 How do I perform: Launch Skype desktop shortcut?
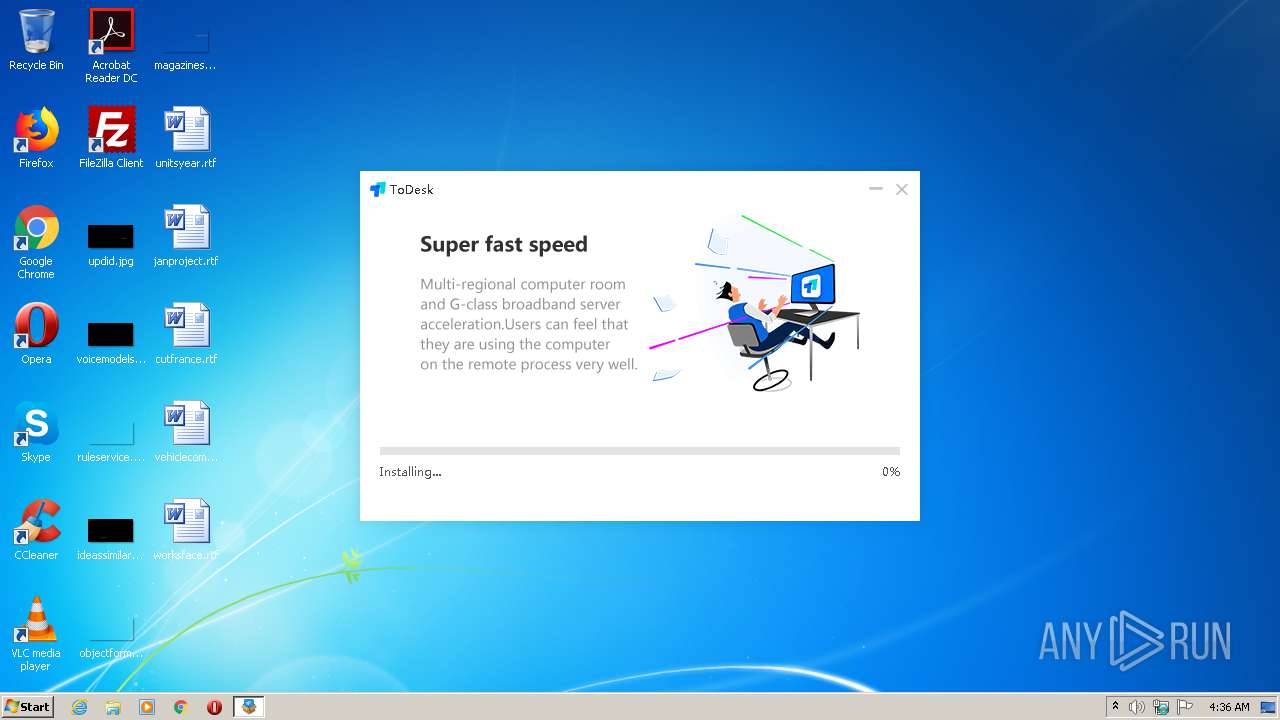[36, 432]
